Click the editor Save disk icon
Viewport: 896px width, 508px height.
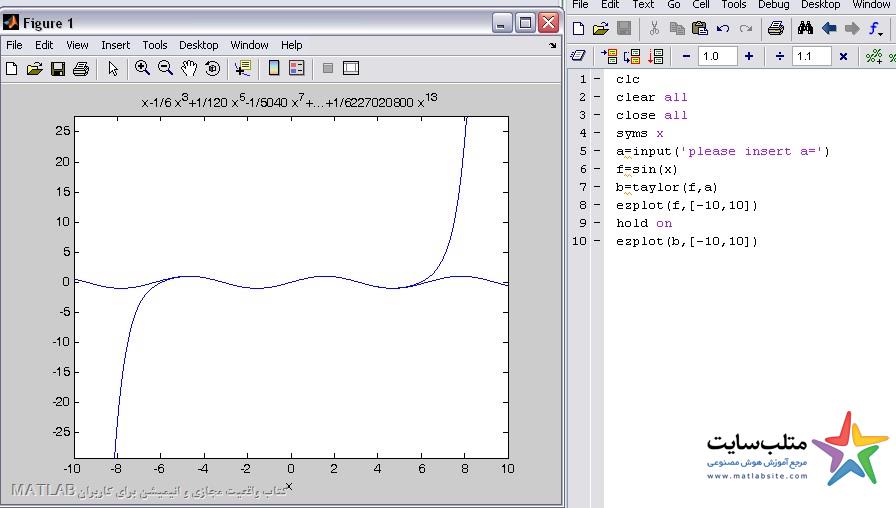(624, 28)
